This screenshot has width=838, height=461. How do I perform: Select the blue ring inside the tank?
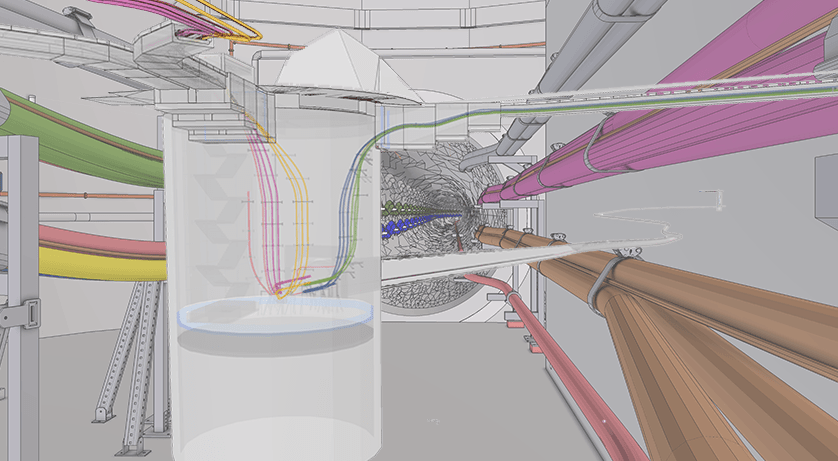(275, 315)
